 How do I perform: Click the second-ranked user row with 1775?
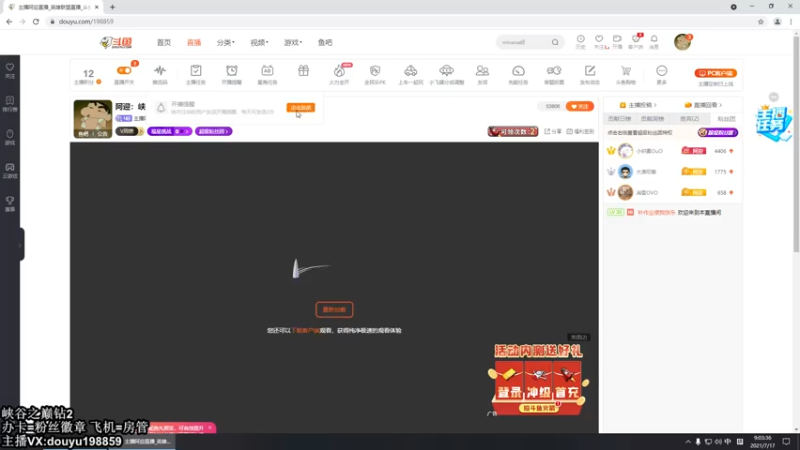672,172
